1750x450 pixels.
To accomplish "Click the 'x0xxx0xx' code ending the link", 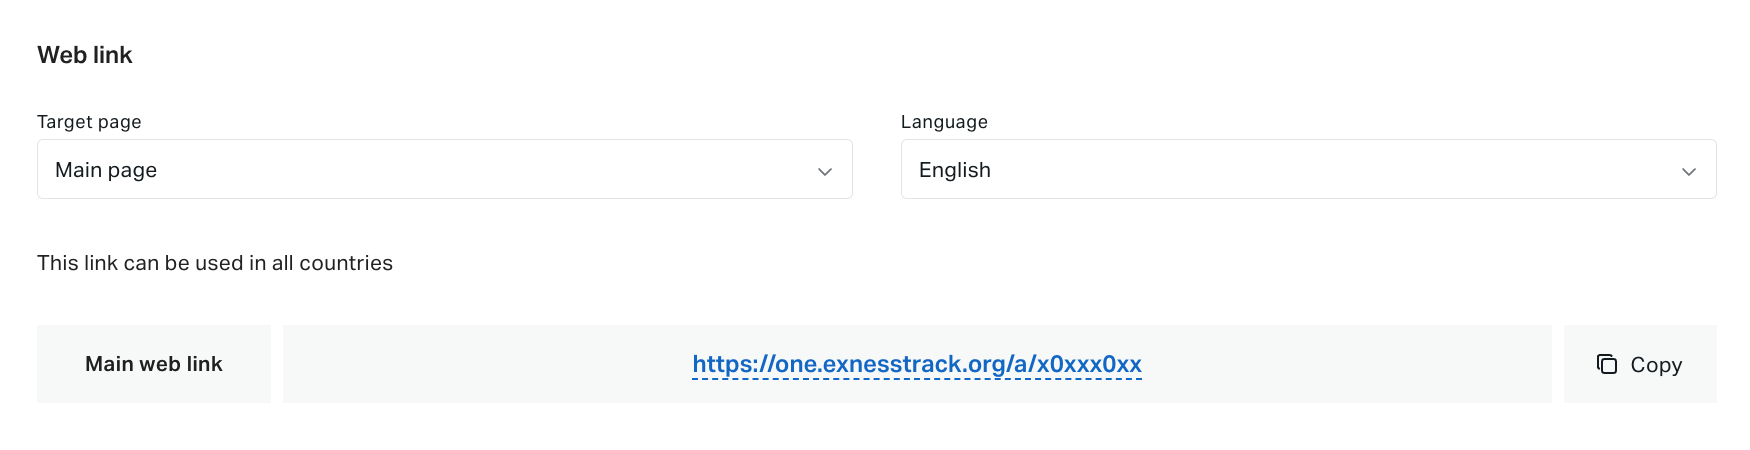I will [x=1089, y=364].
